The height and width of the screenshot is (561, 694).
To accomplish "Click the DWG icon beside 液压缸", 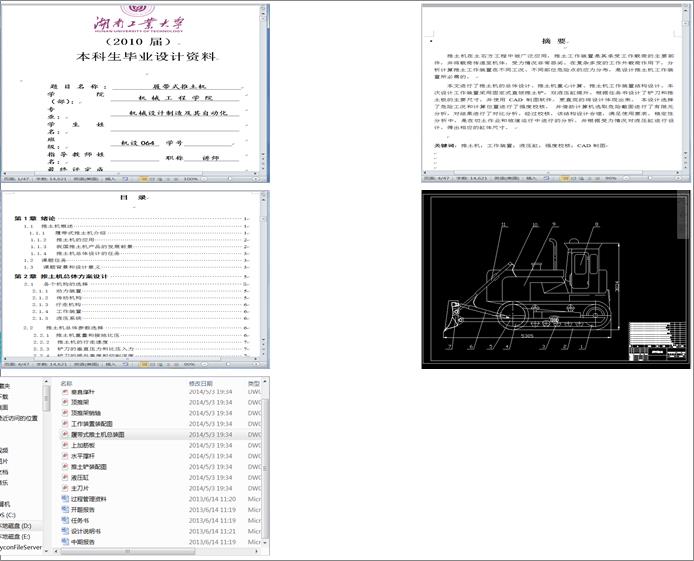I will [65, 478].
